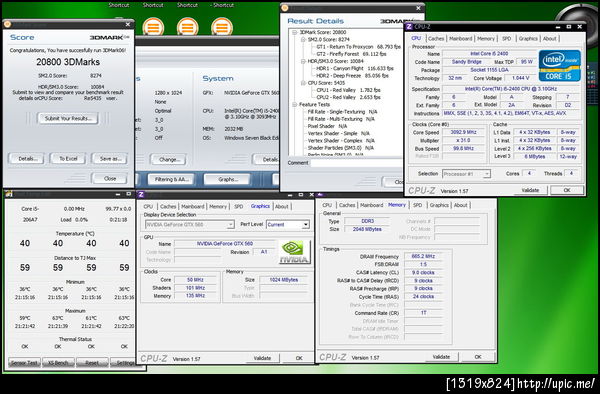Click the Sensor Test button
The image size is (600, 394).
click(24, 363)
